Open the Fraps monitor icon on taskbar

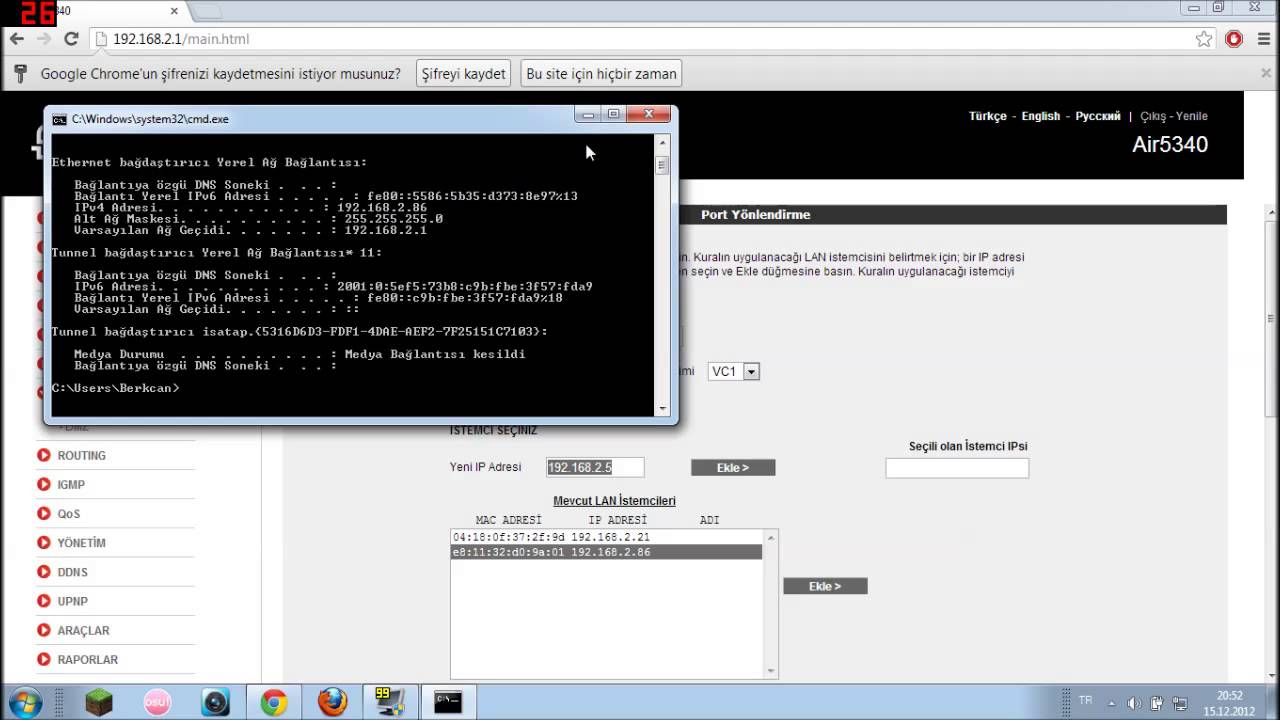tap(389, 702)
